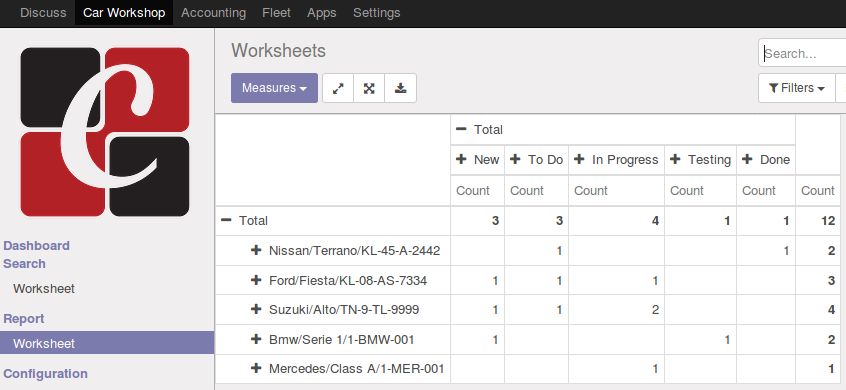Click the expand all icon

(x=369, y=88)
